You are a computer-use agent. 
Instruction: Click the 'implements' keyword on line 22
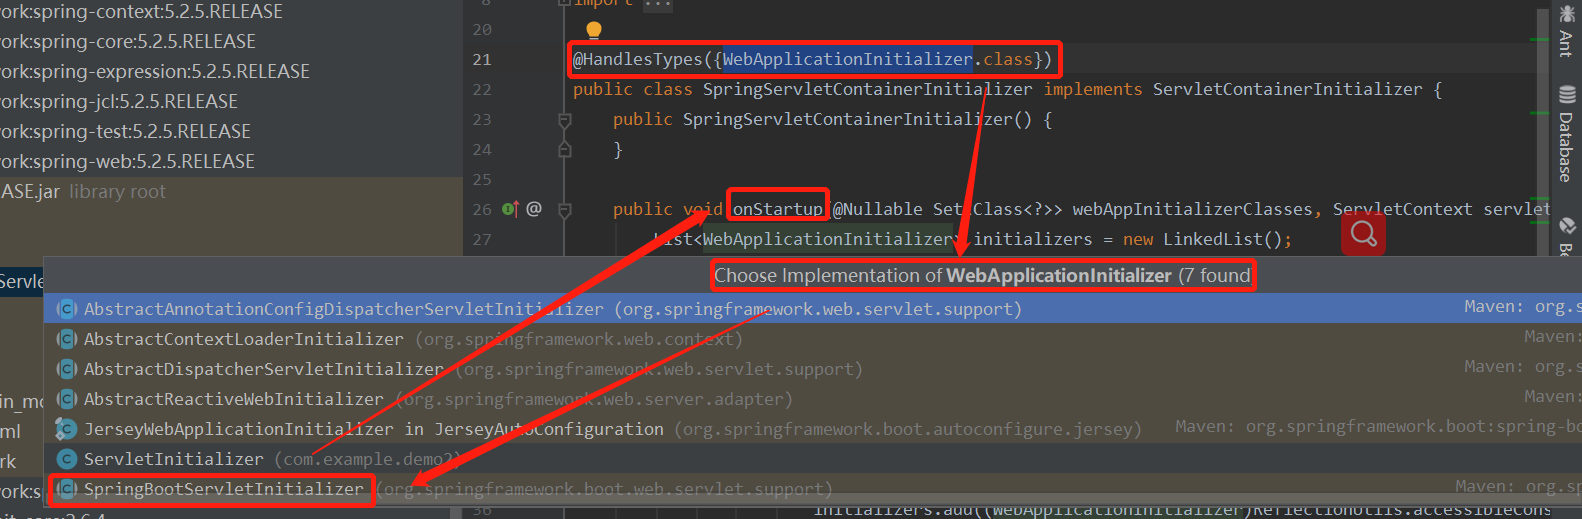click(1092, 89)
